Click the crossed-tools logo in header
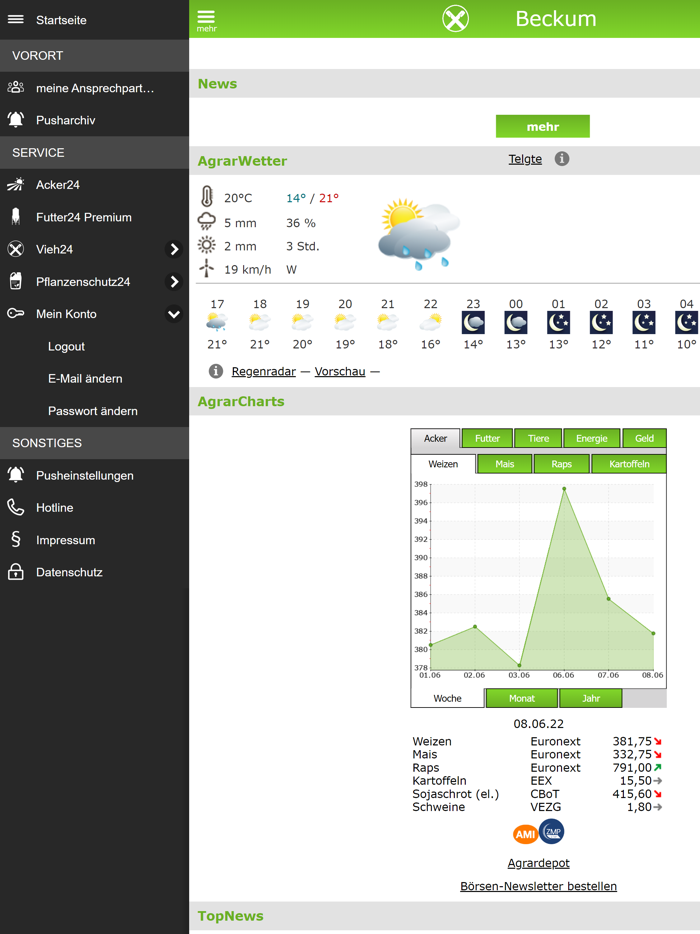This screenshot has width=700, height=934. tap(456, 19)
